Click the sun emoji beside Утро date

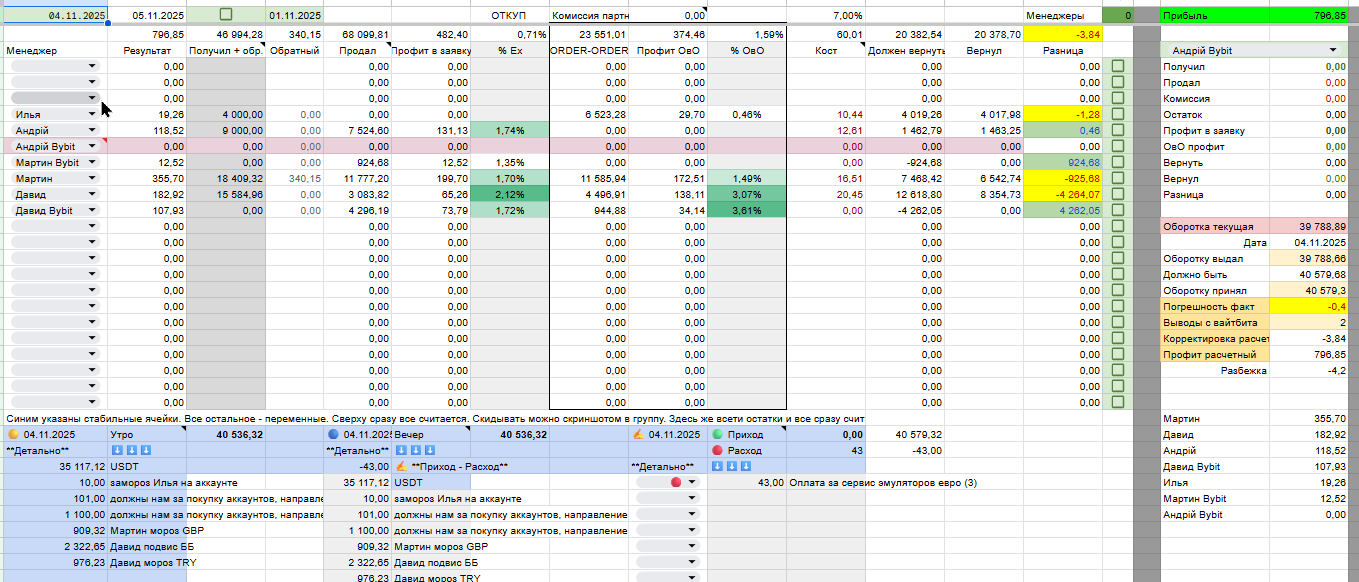click(x=13, y=435)
